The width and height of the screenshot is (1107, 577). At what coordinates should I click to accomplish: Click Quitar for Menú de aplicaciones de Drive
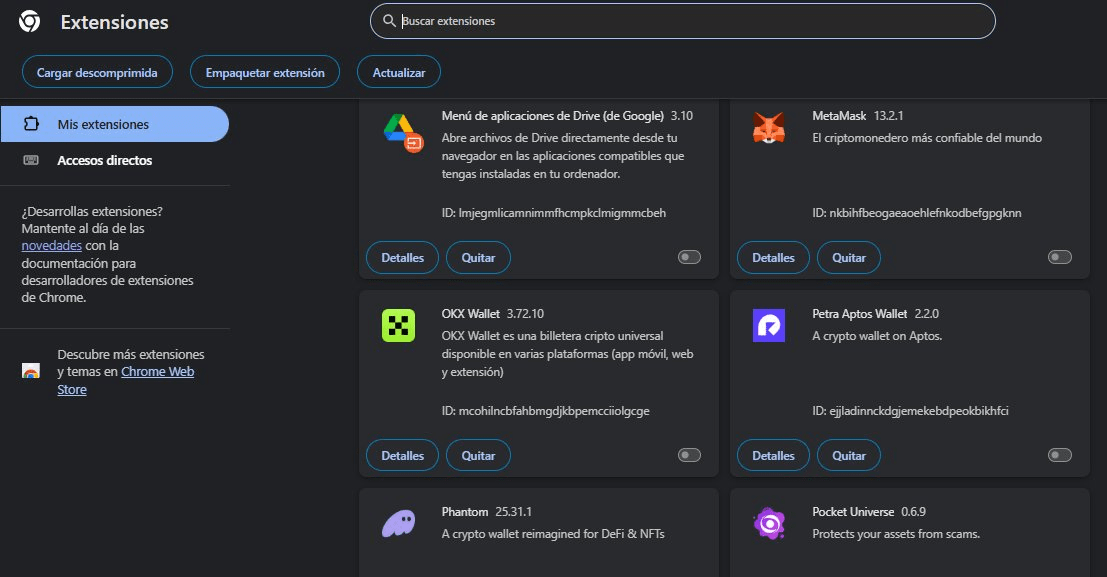tap(478, 258)
